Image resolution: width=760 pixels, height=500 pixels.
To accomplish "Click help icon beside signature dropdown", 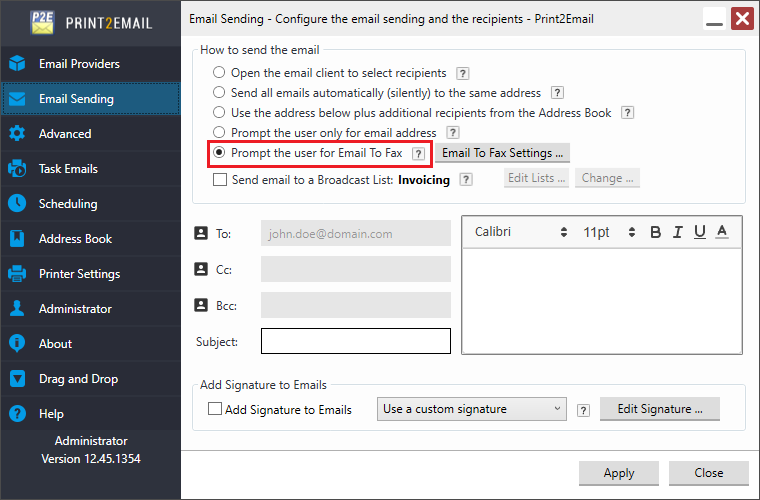I will (x=583, y=409).
